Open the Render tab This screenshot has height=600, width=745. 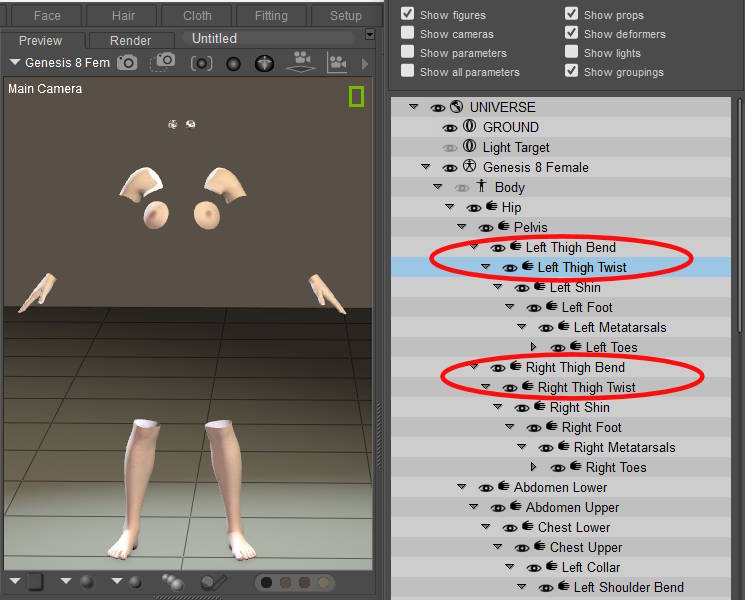point(131,40)
